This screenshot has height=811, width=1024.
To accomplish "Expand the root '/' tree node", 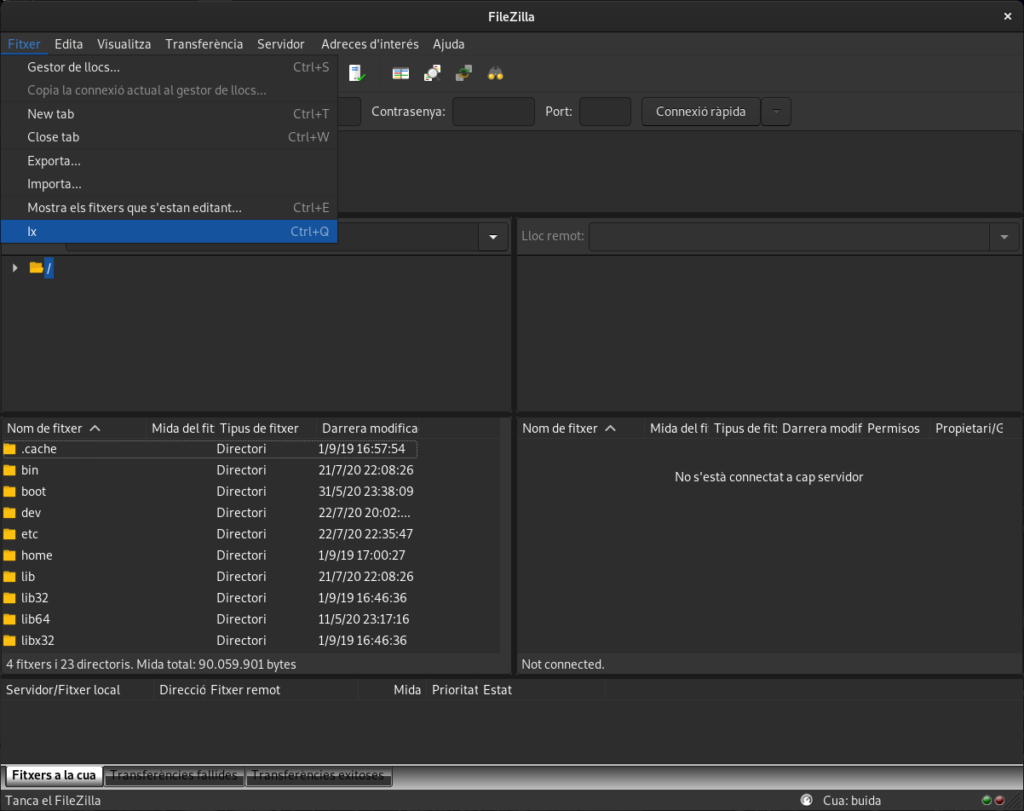I will [14, 268].
